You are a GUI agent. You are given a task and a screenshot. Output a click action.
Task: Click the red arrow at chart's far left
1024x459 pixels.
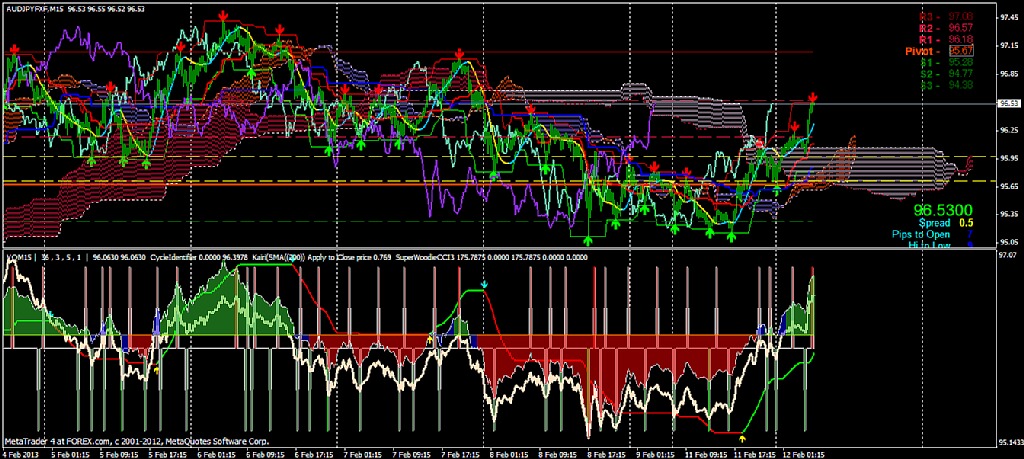pyautogui.click(x=15, y=47)
